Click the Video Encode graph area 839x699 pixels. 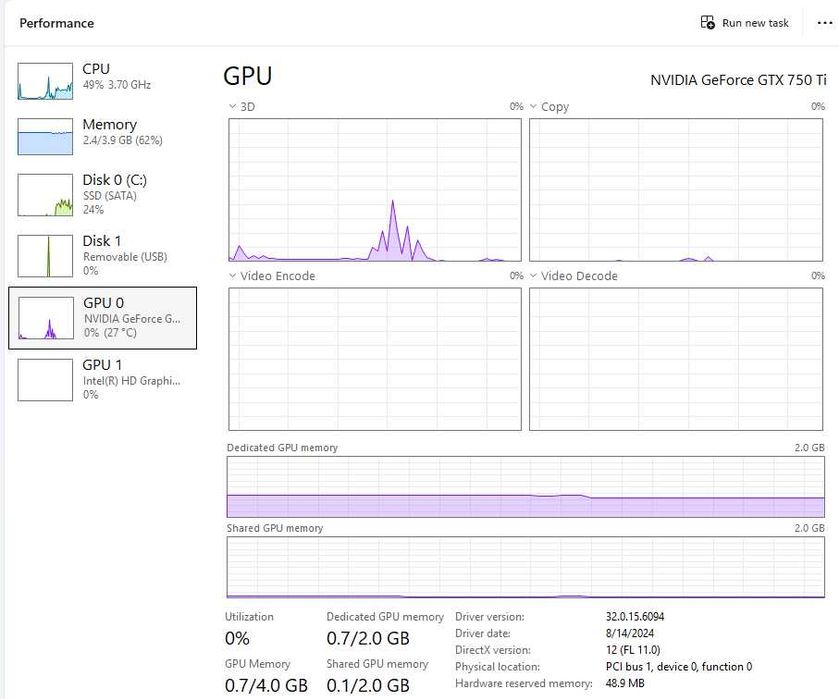(x=375, y=359)
